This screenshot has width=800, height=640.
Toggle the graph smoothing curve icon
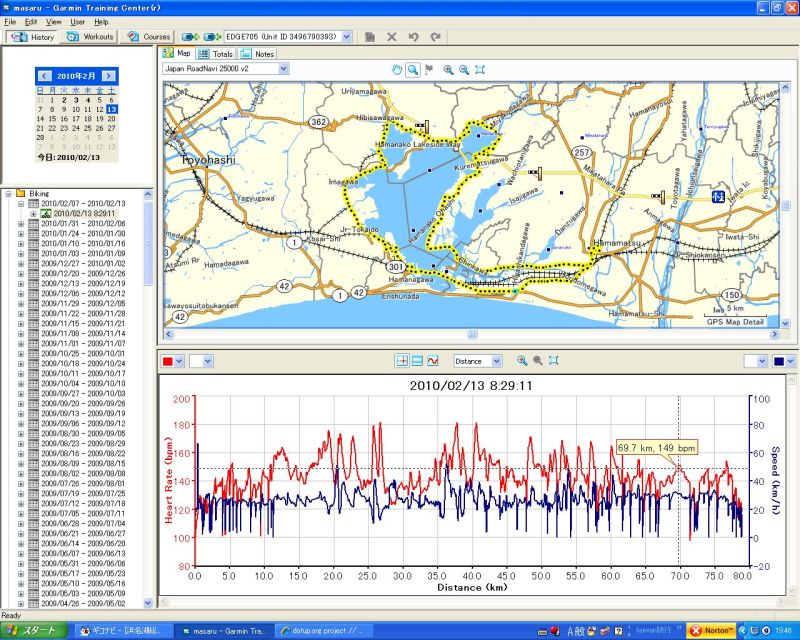point(433,361)
